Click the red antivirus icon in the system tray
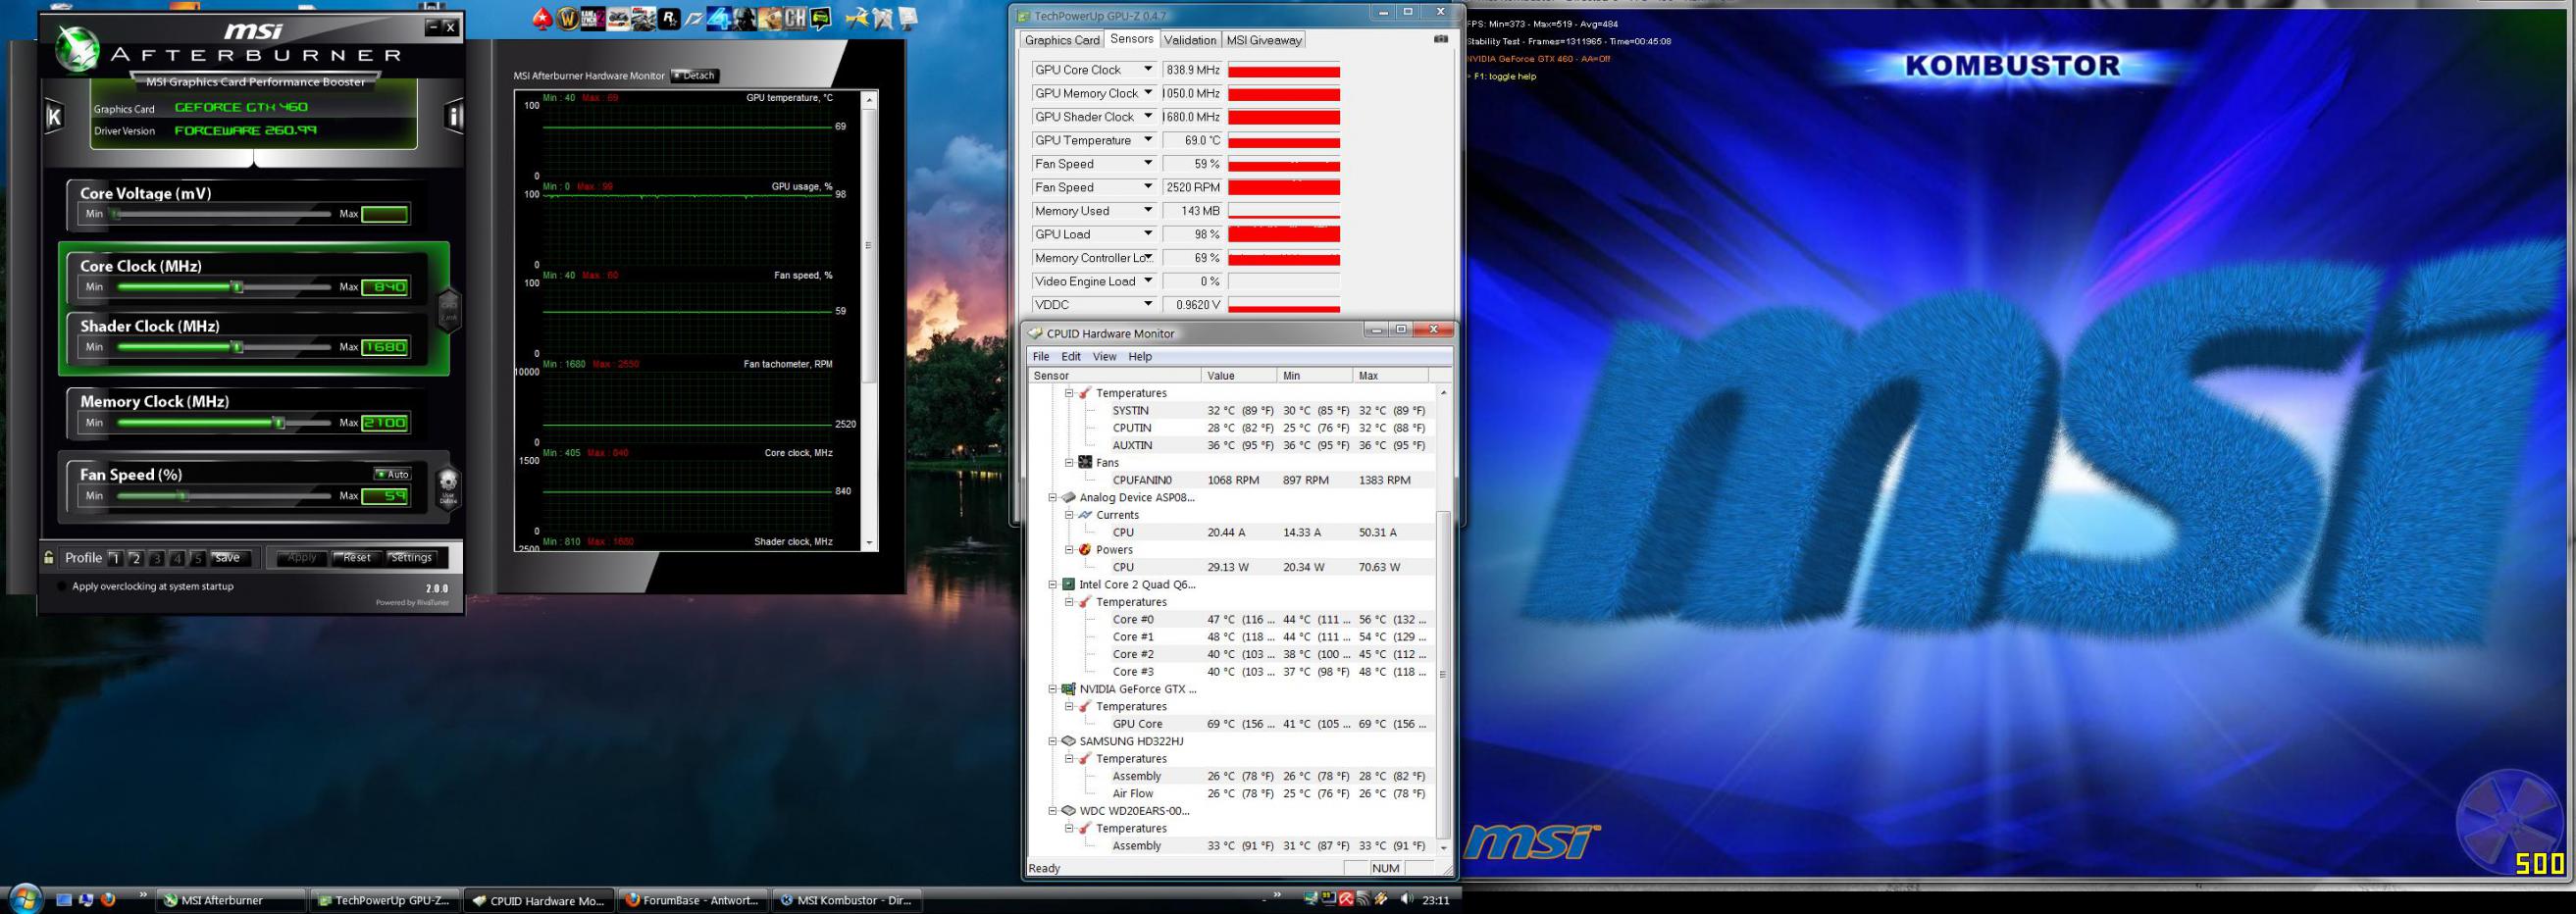Screen dimensions: 2576x914 (x=1346, y=899)
